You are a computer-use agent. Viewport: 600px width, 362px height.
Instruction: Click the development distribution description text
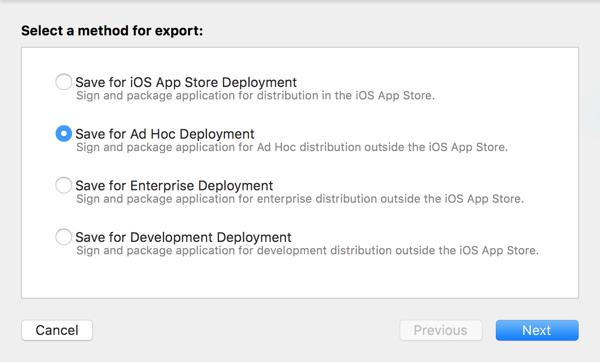pyautogui.click(x=307, y=251)
